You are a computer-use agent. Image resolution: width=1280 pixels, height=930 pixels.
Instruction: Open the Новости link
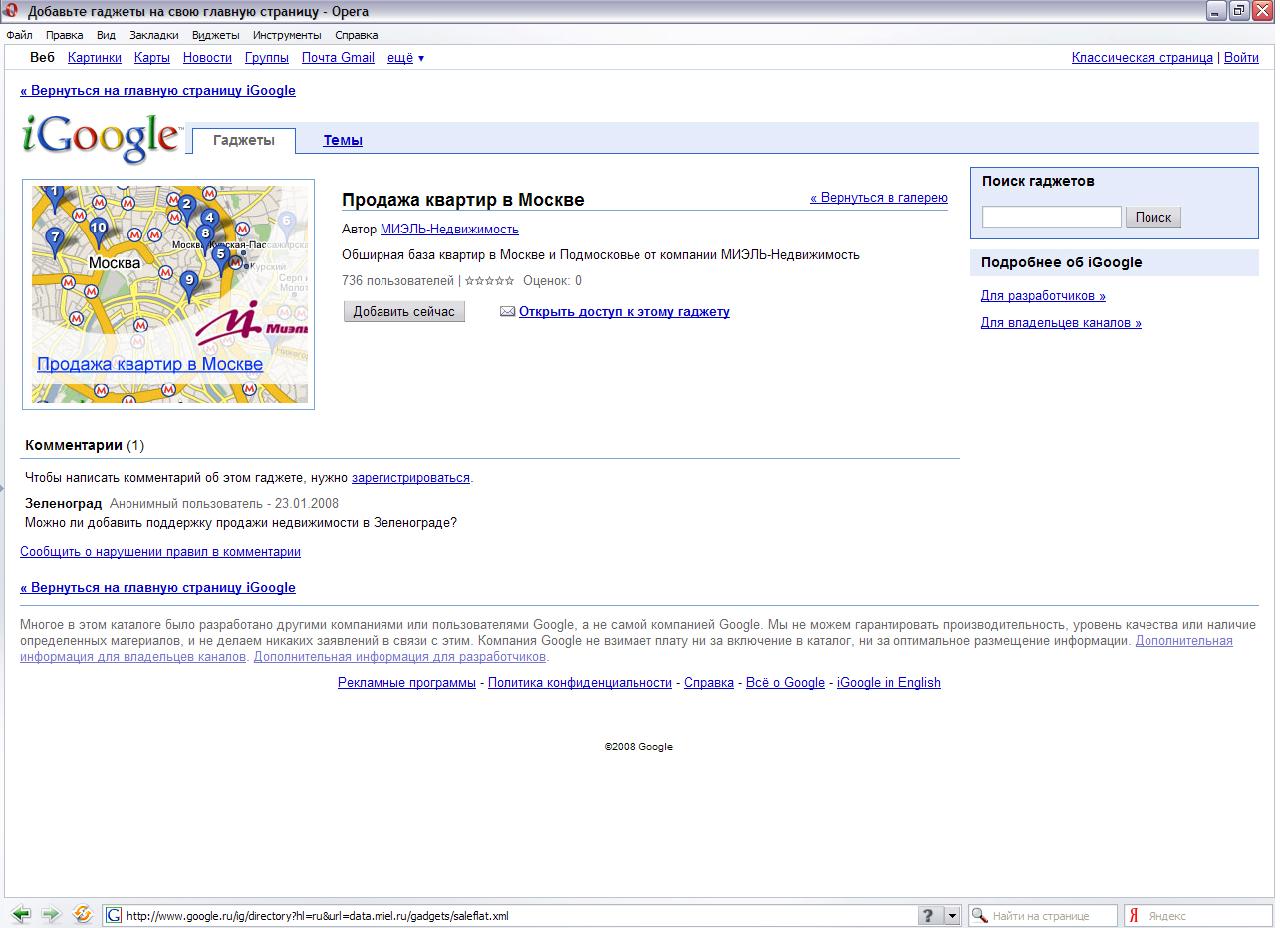[207, 58]
